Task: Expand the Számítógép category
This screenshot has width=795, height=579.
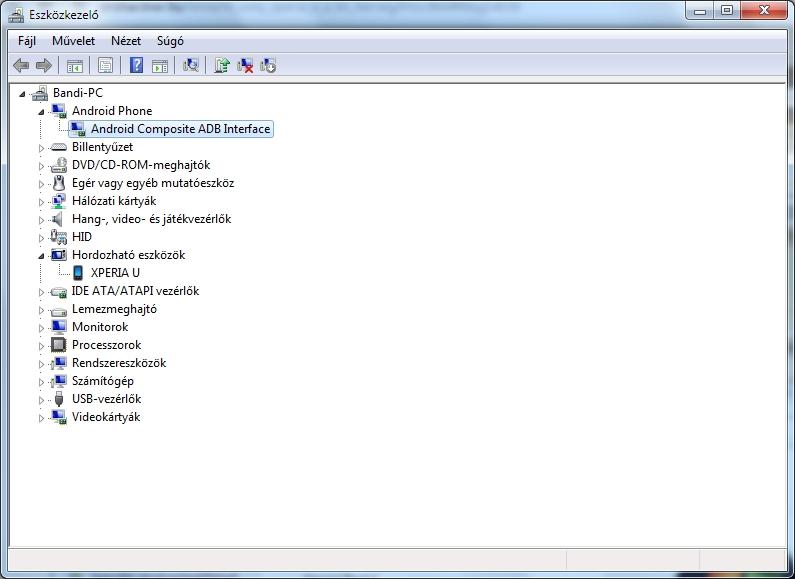Action: point(41,382)
